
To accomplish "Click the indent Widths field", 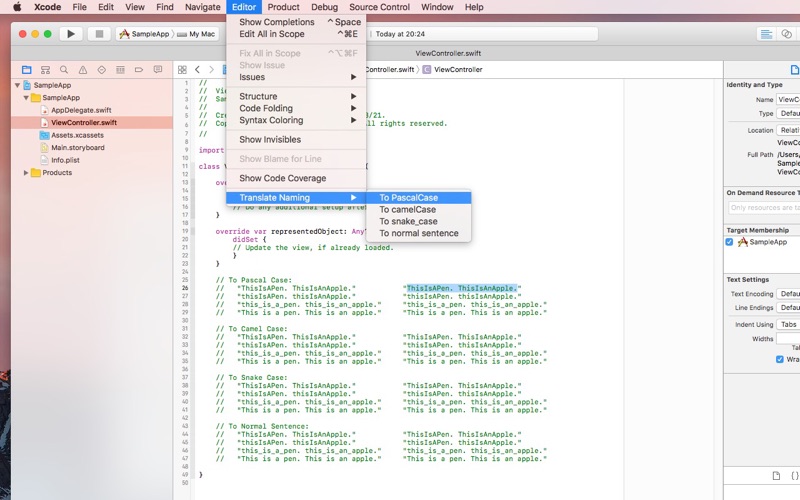I will (788, 339).
